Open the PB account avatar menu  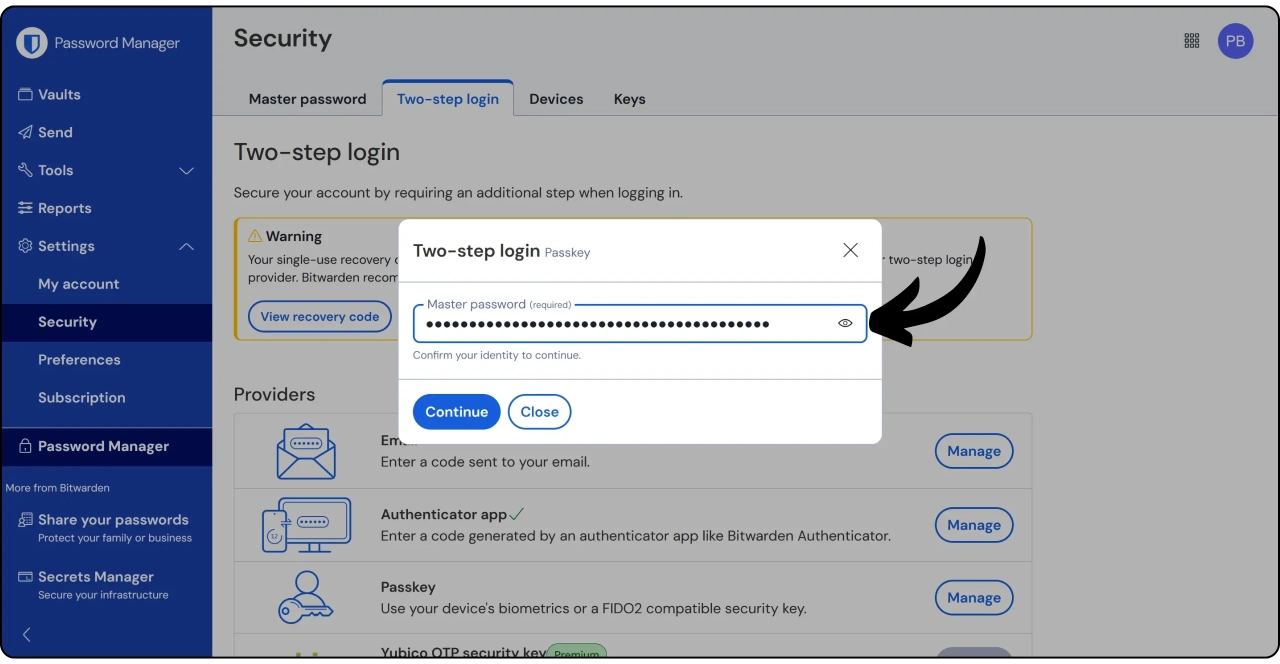click(x=1235, y=41)
